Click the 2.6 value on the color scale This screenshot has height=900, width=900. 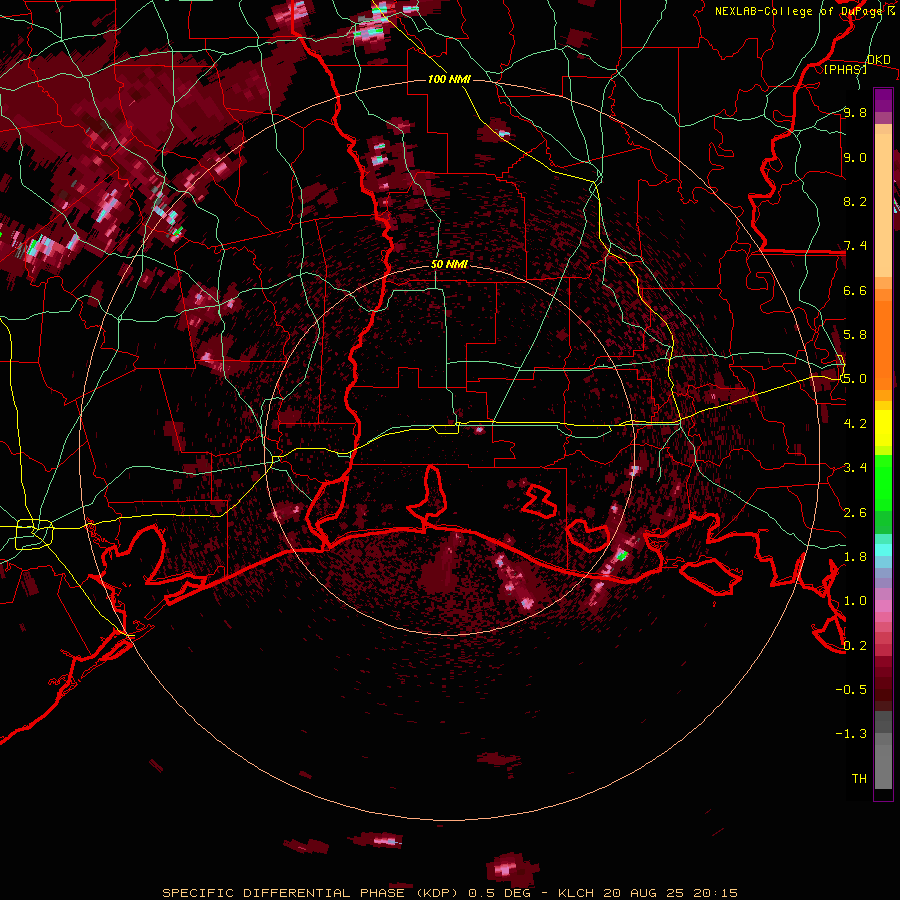pos(855,512)
